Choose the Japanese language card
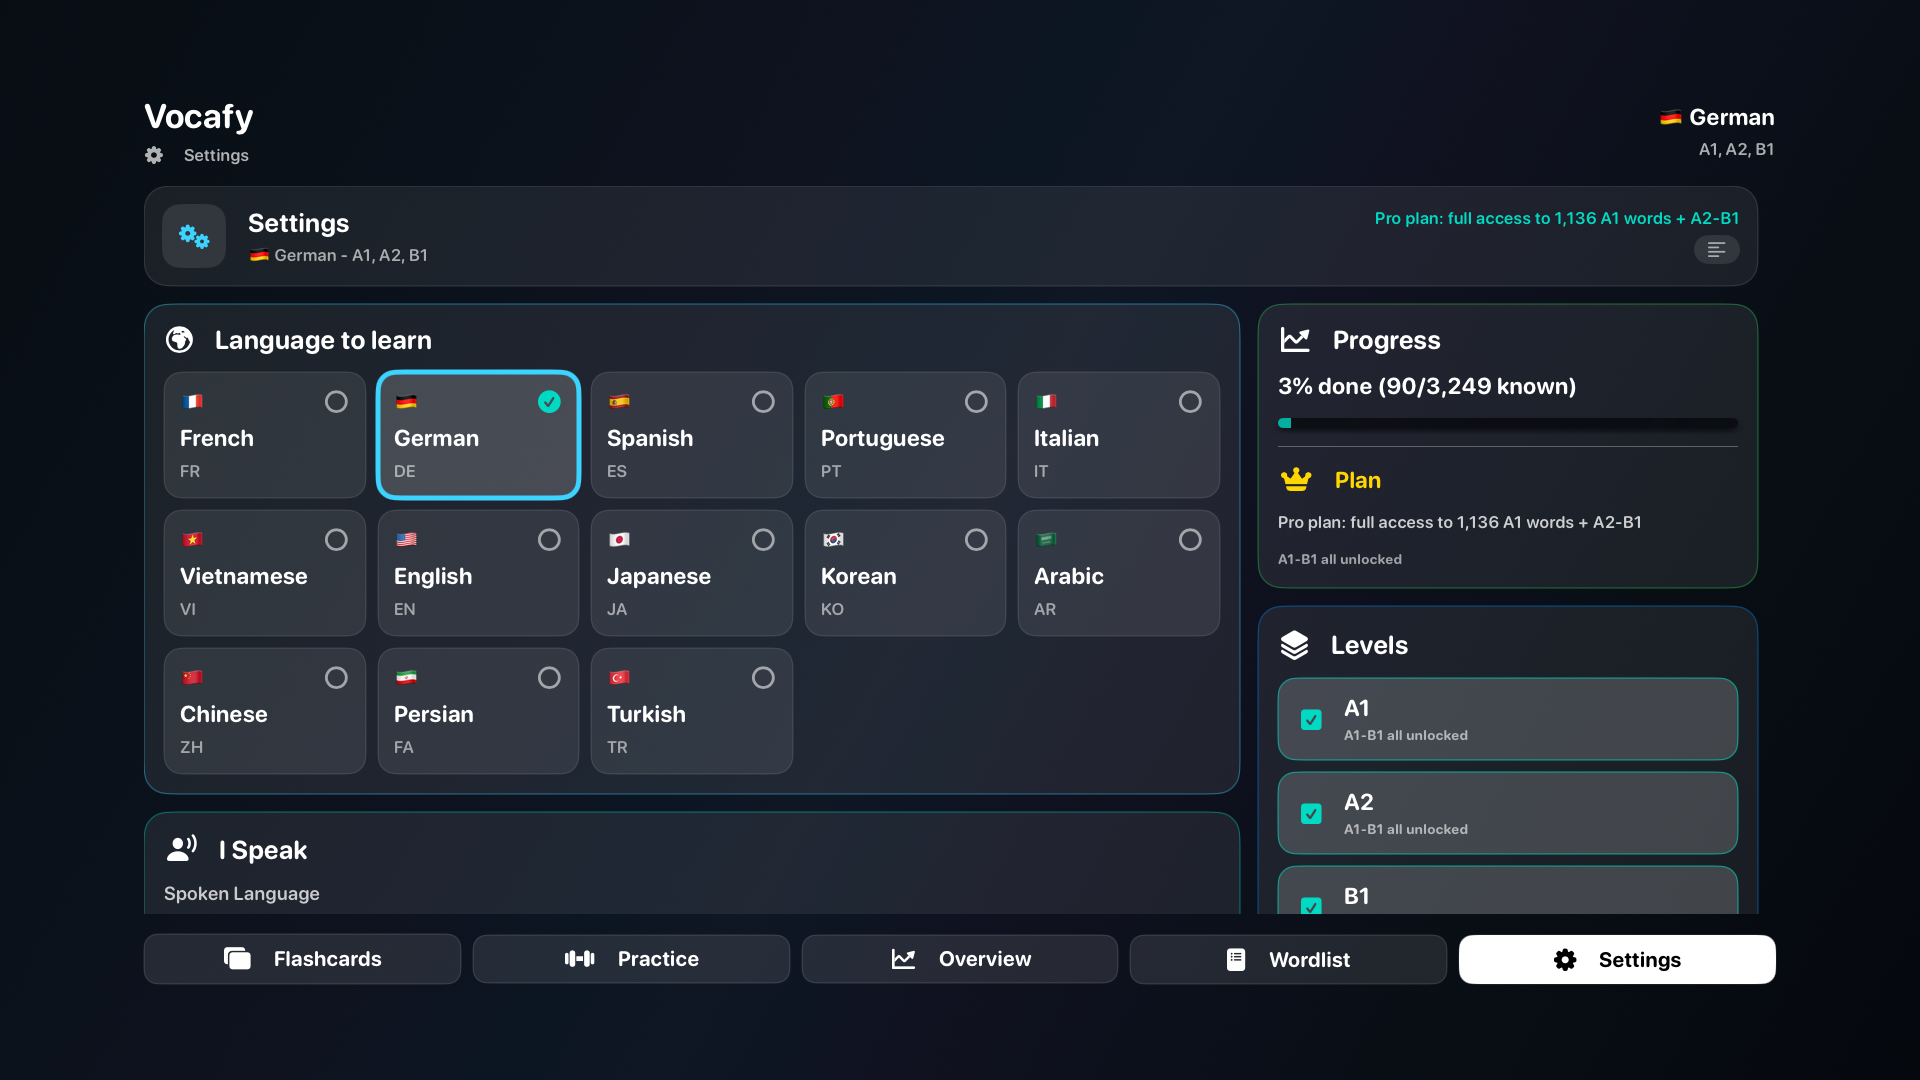1920x1080 pixels. click(x=692, y=573)
